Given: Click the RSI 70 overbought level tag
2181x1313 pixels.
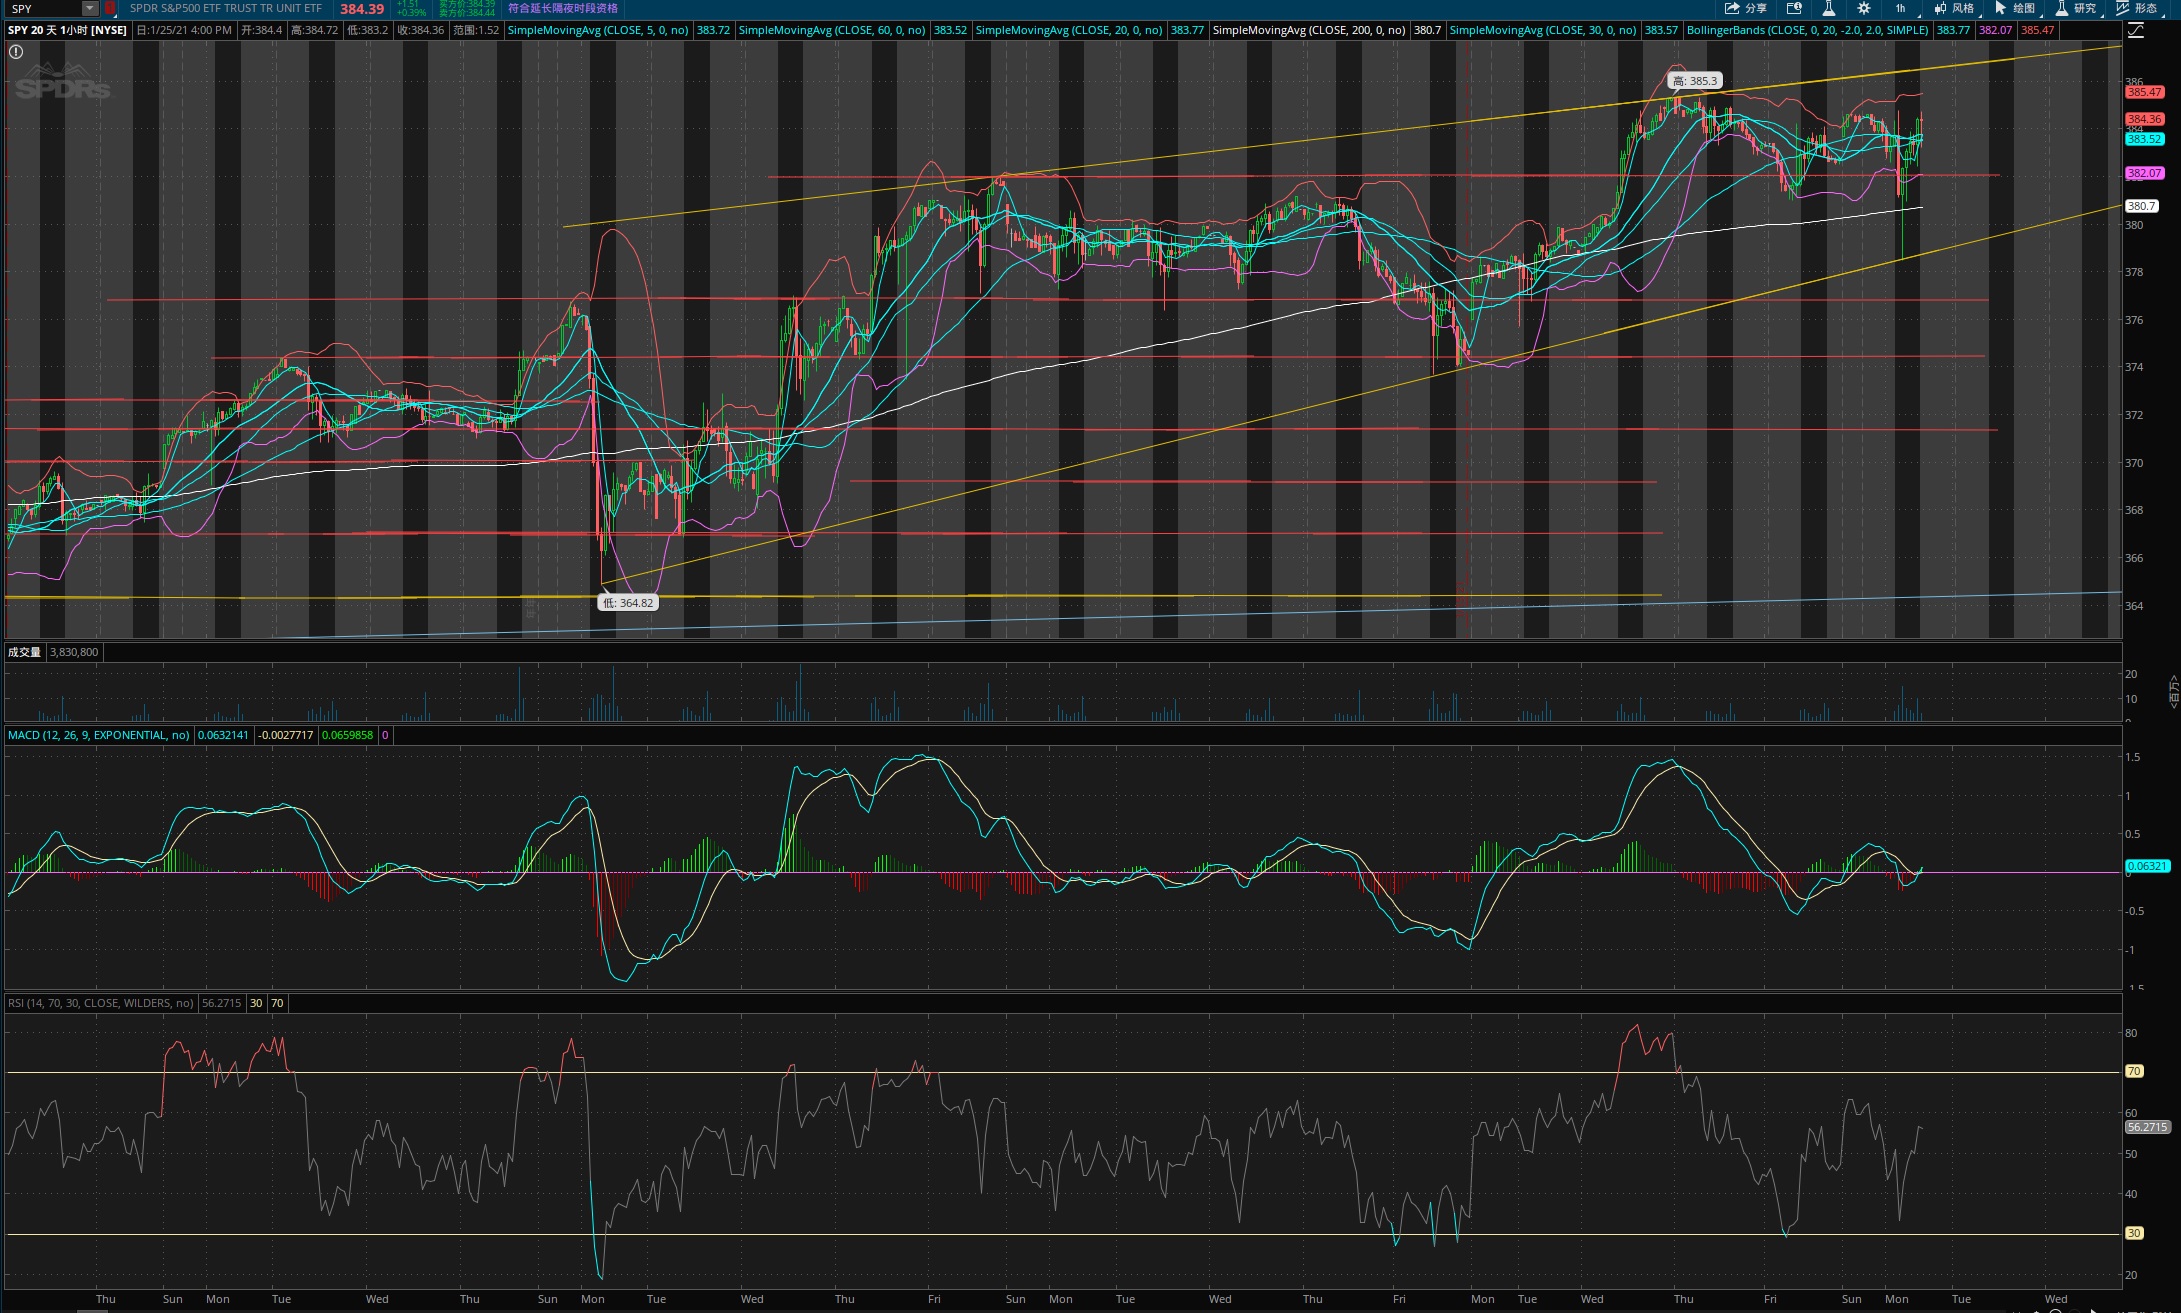Looking at the screenshot, I should tap(2134, 1071).
